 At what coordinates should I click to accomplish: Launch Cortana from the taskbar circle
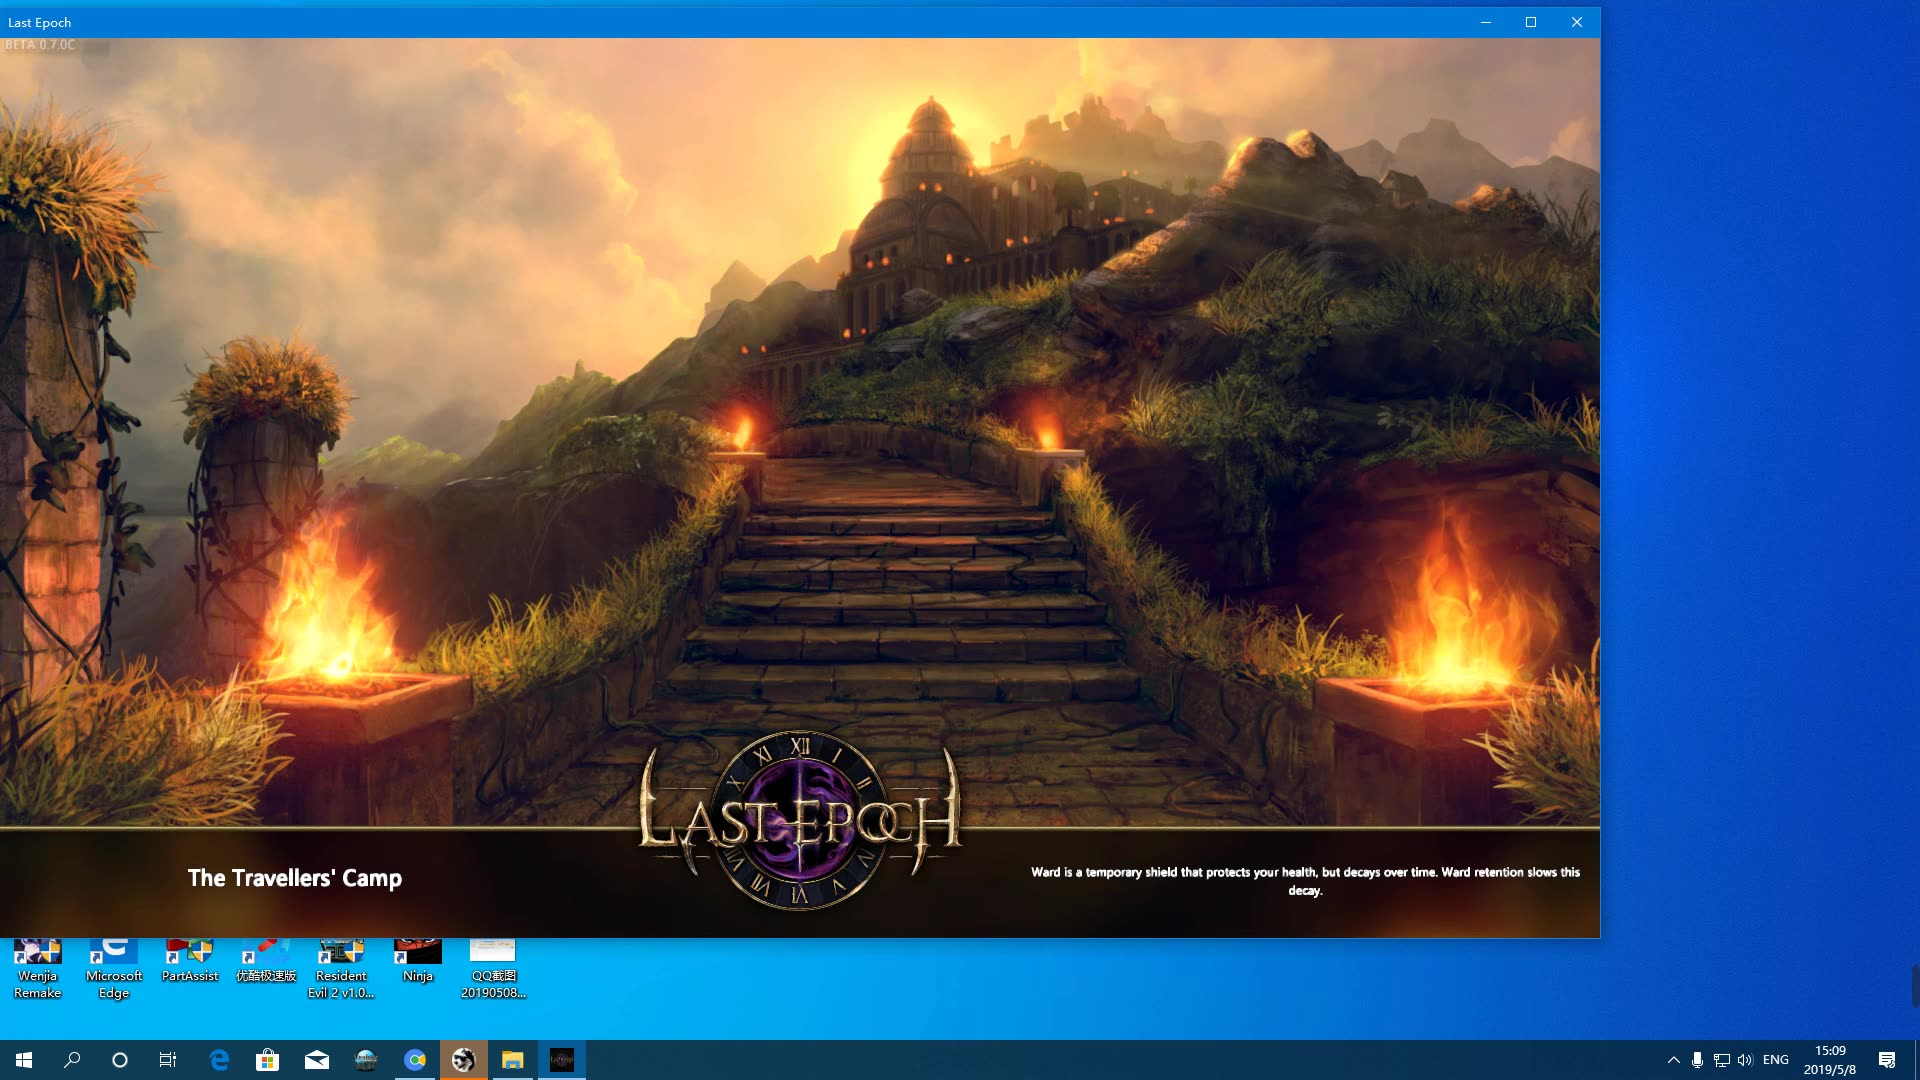pos(120,1060)
